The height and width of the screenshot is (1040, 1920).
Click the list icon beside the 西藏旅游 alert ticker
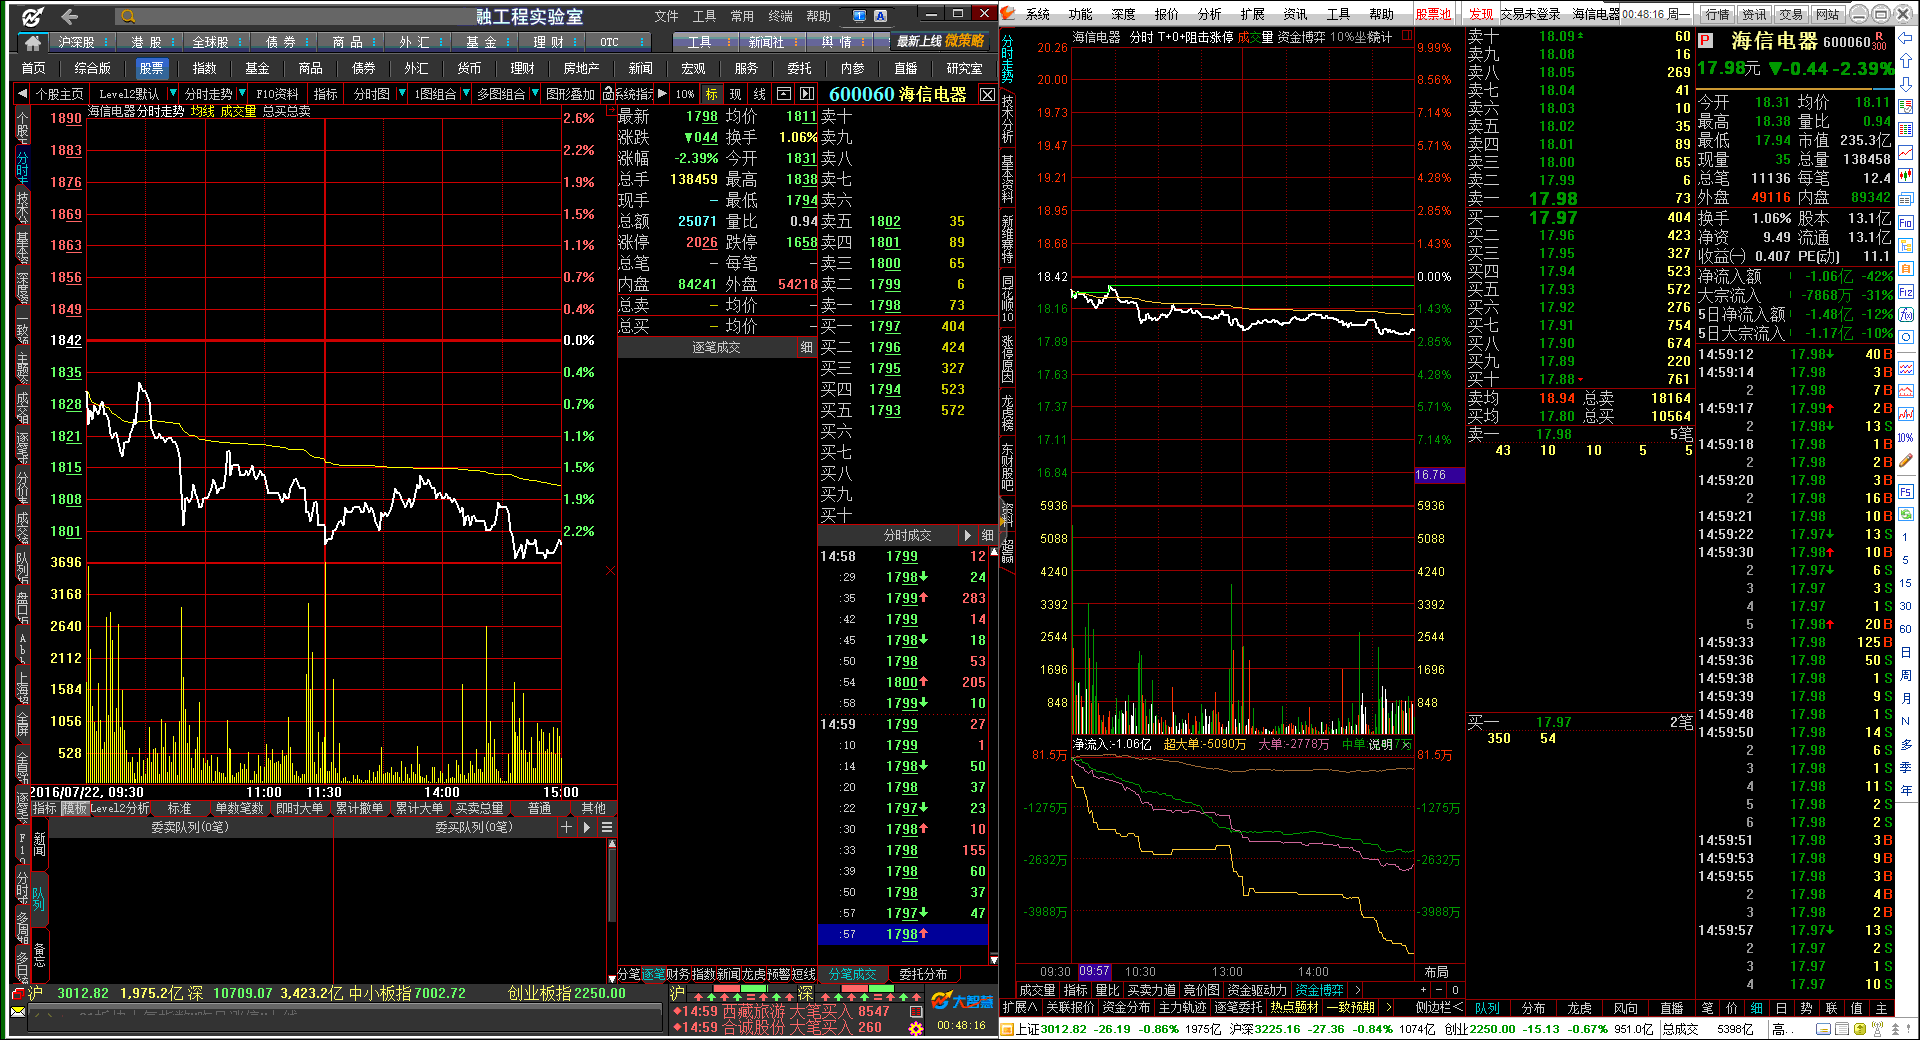915,1011
